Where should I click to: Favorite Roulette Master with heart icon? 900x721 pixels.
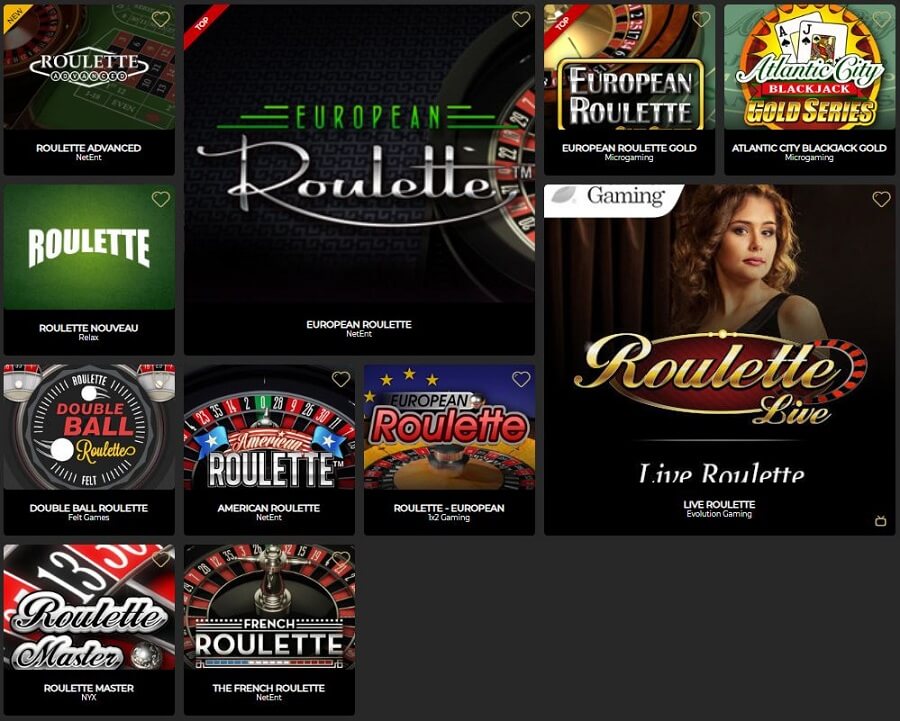161,559
